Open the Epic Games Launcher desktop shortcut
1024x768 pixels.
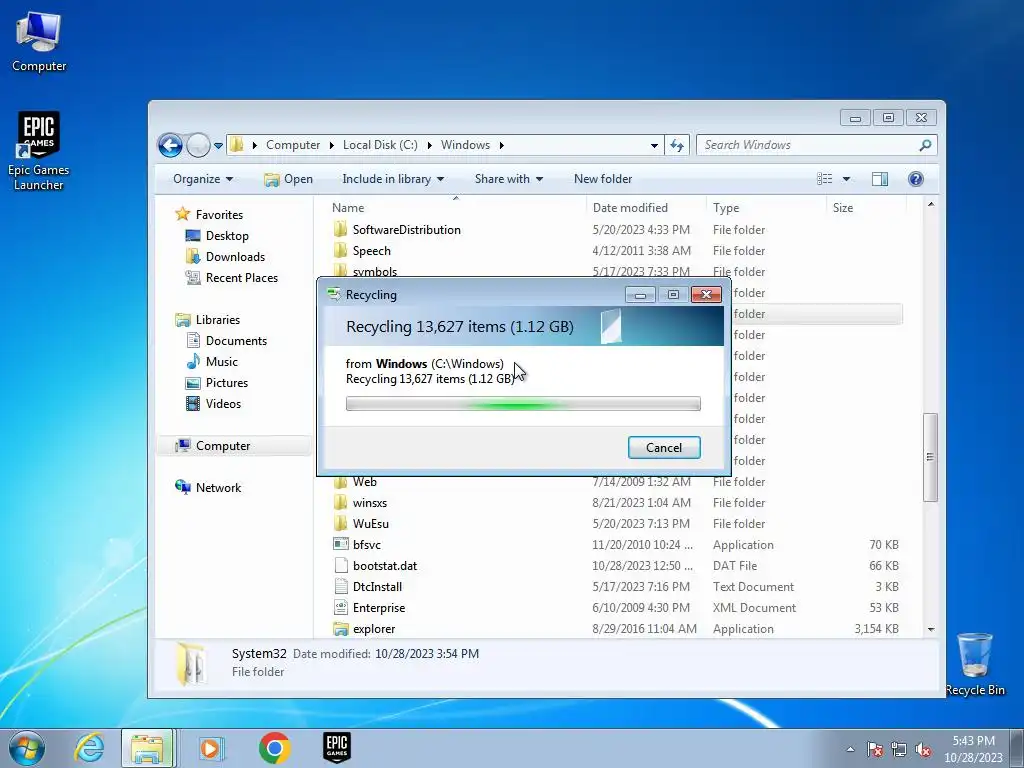click(x=39, y=151)
